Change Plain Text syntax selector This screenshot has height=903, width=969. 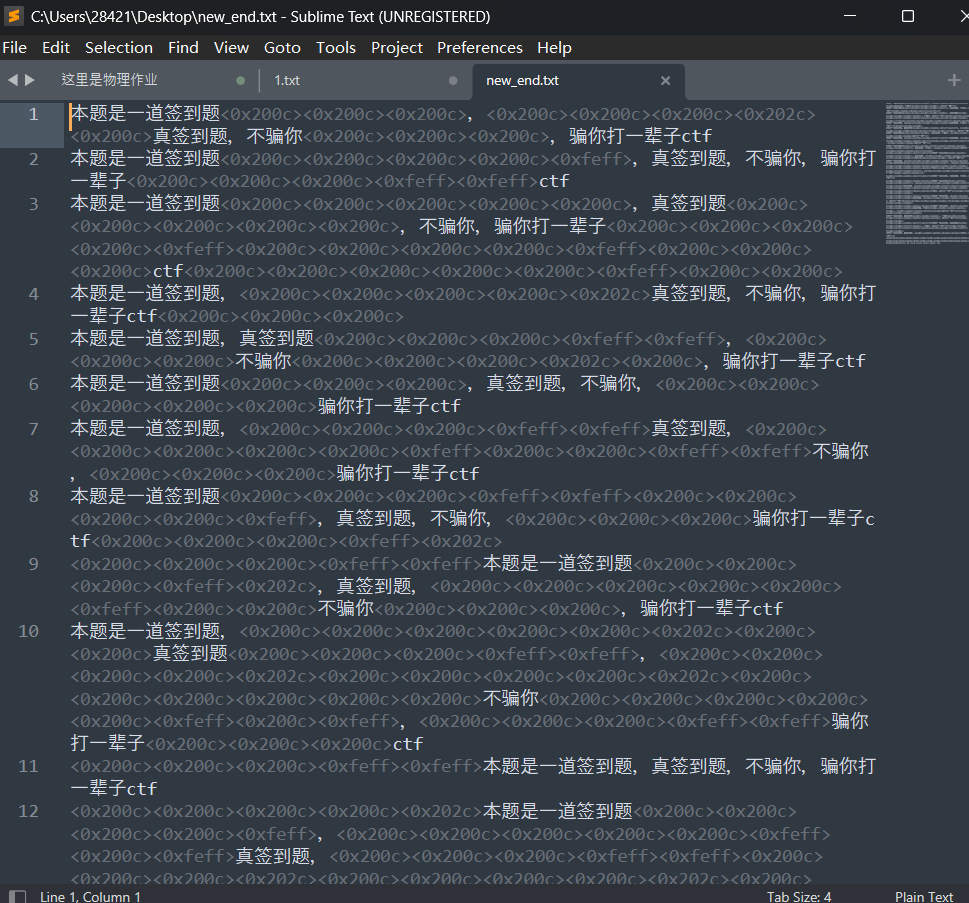pyautogui.click(x=924, y=896)
